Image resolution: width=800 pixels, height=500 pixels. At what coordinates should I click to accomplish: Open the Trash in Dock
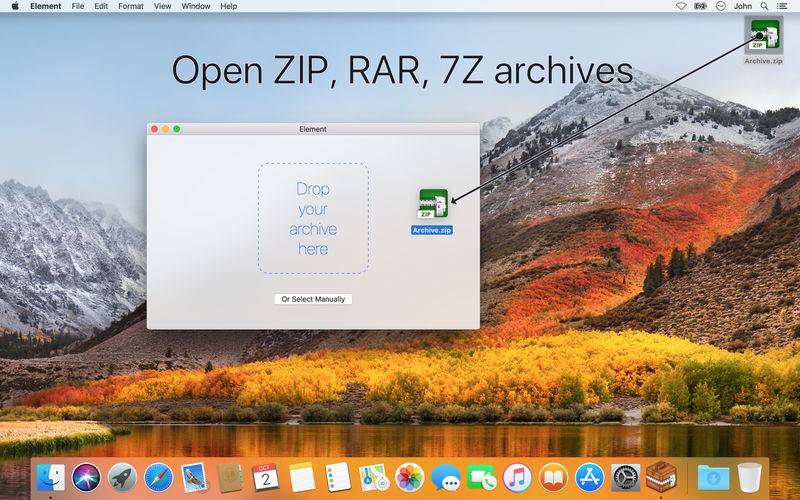pos(749,478)
